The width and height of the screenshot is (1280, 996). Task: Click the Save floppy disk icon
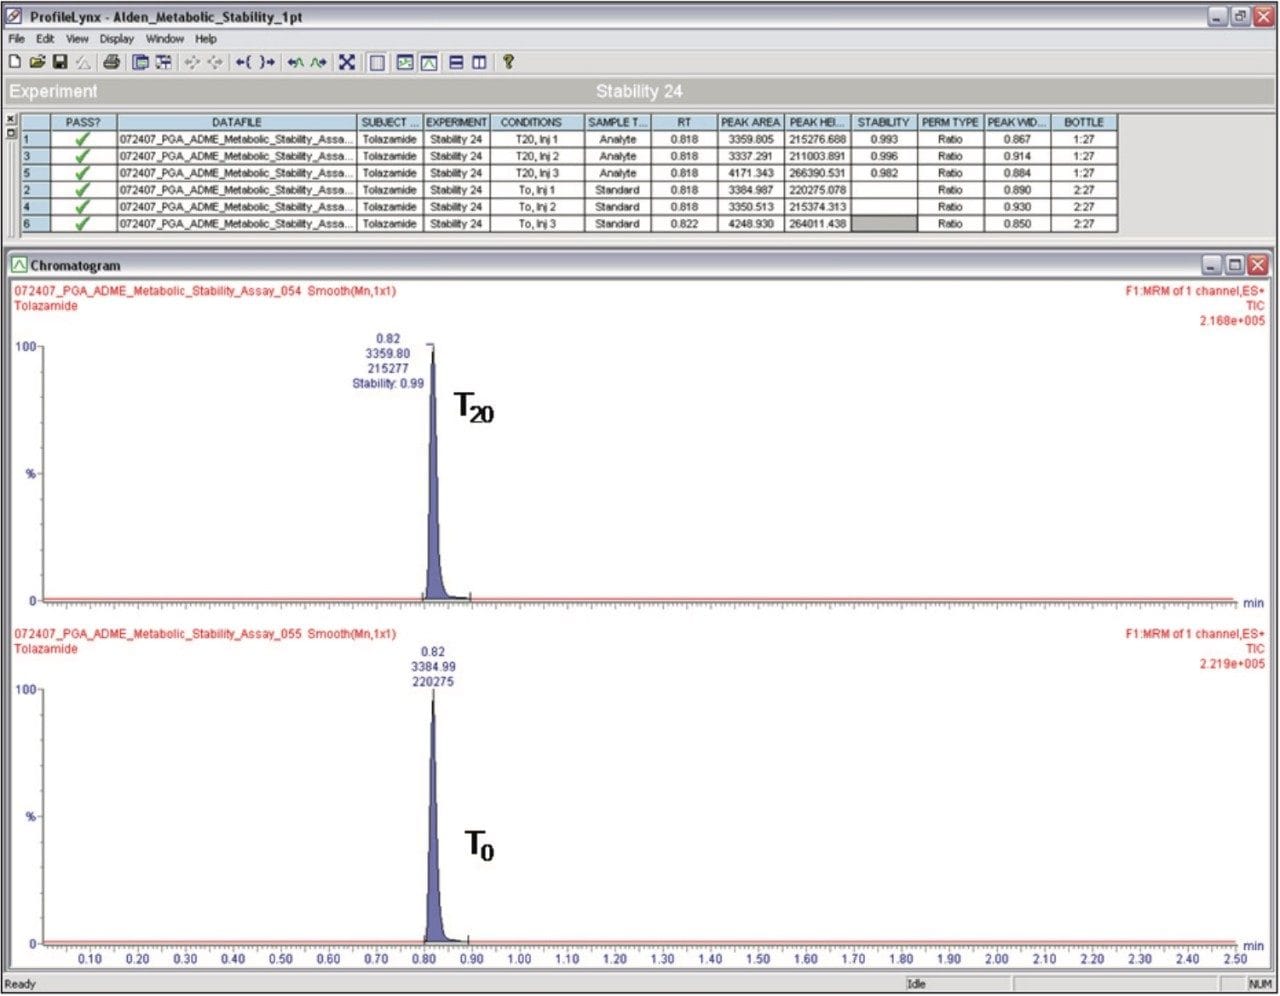point(60,62)
